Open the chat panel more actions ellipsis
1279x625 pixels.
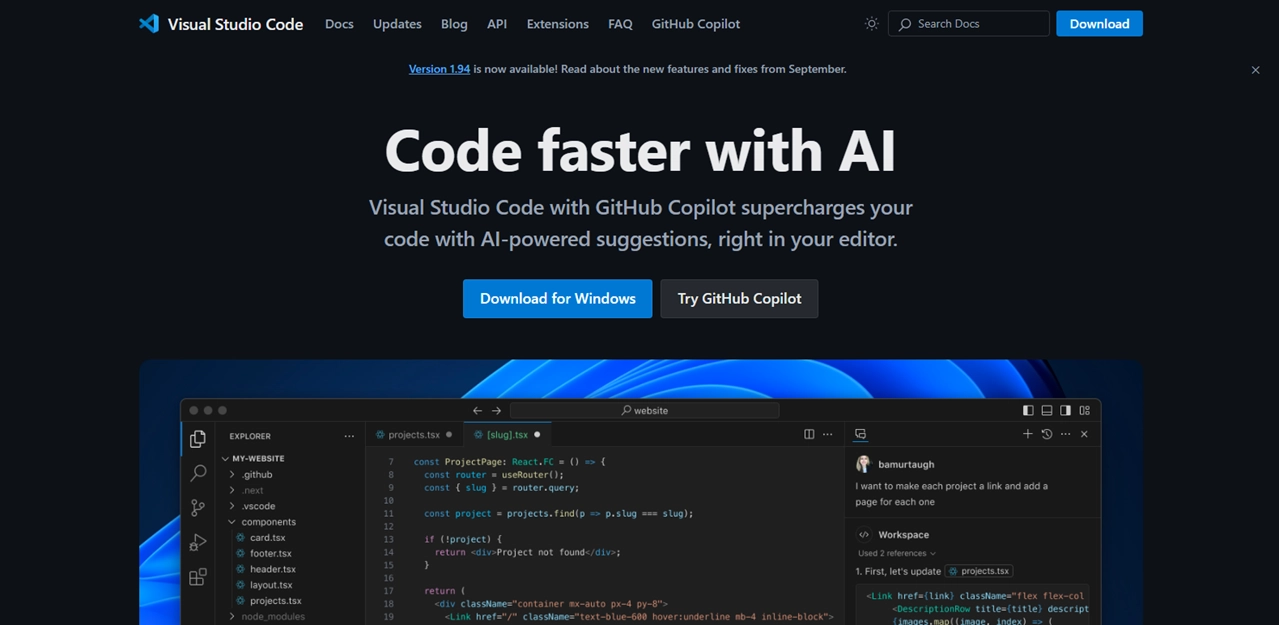tap(1065, 434)
